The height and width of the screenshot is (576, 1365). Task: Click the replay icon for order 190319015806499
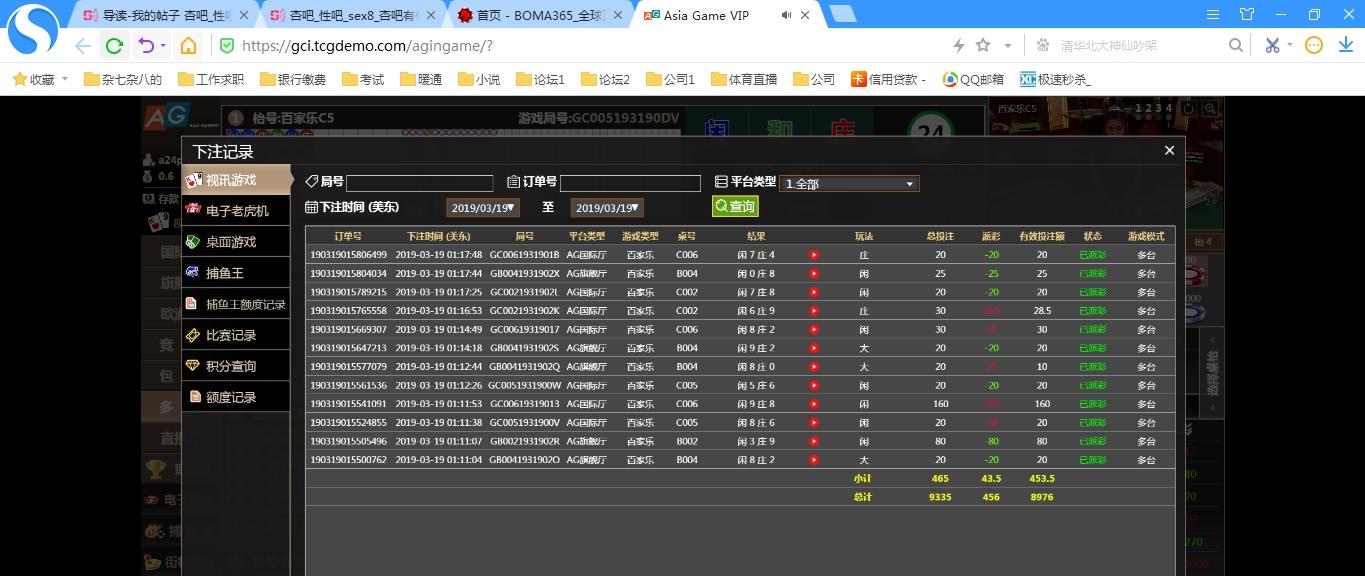814,255
